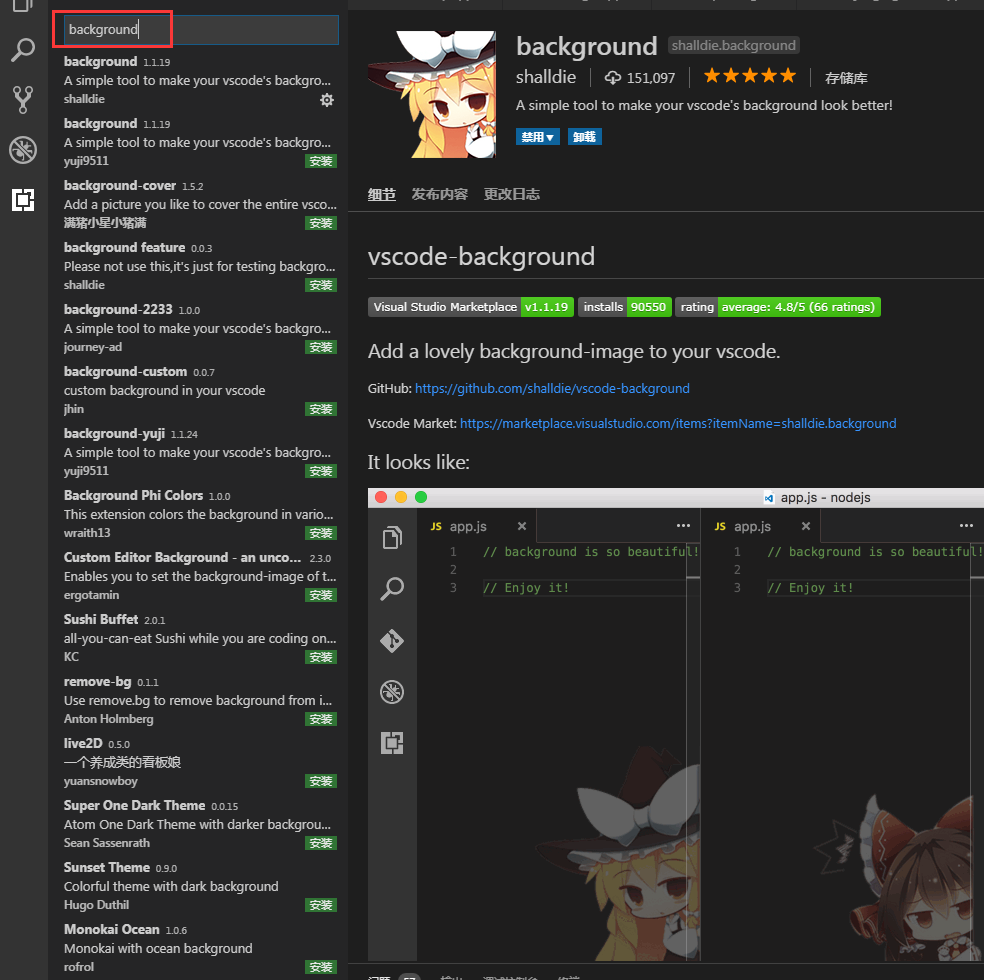Click the five-star rating in the extension header
The image size is (984, 980).
coord(749,74)
